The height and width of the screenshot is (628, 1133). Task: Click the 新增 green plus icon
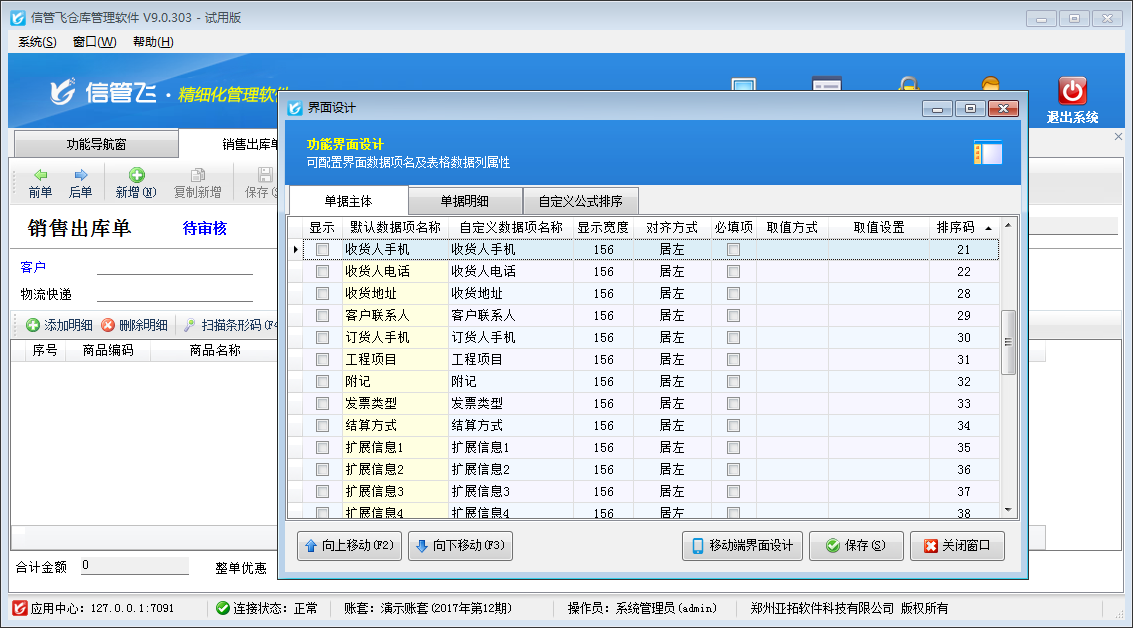136,175
